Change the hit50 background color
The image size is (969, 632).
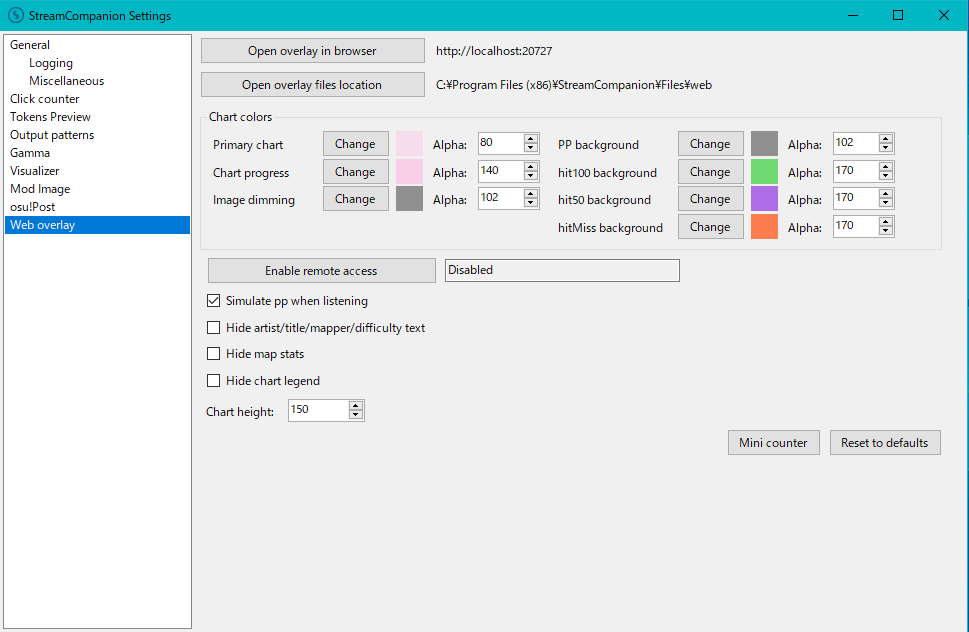[710, 199]
